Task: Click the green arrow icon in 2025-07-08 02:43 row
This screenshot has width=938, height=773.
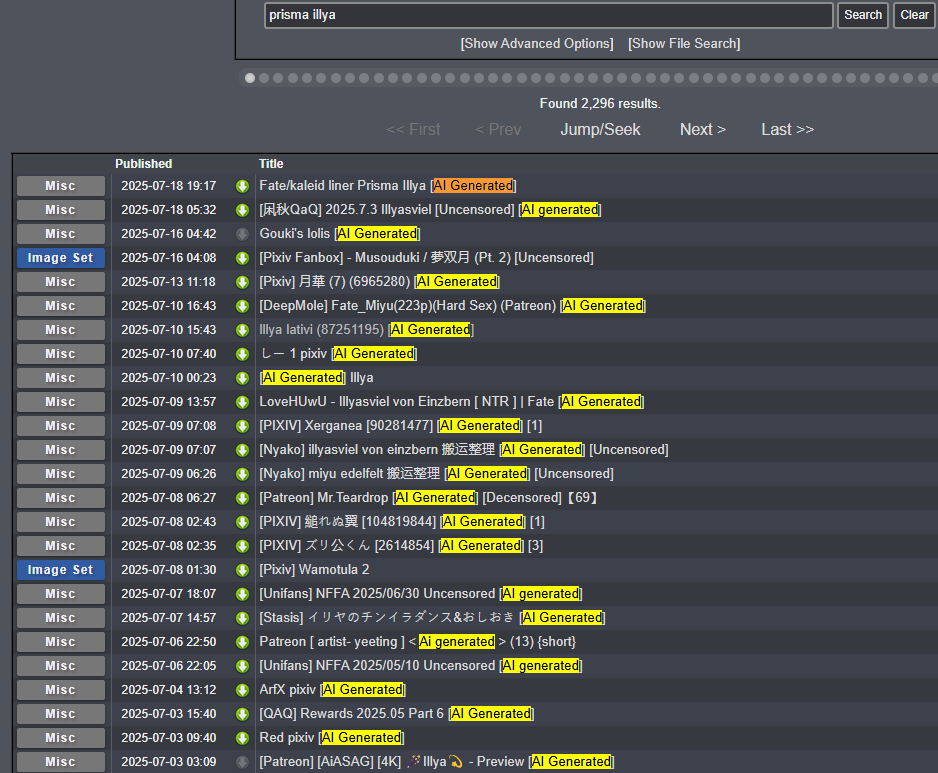Action: [x=242, y=522]
